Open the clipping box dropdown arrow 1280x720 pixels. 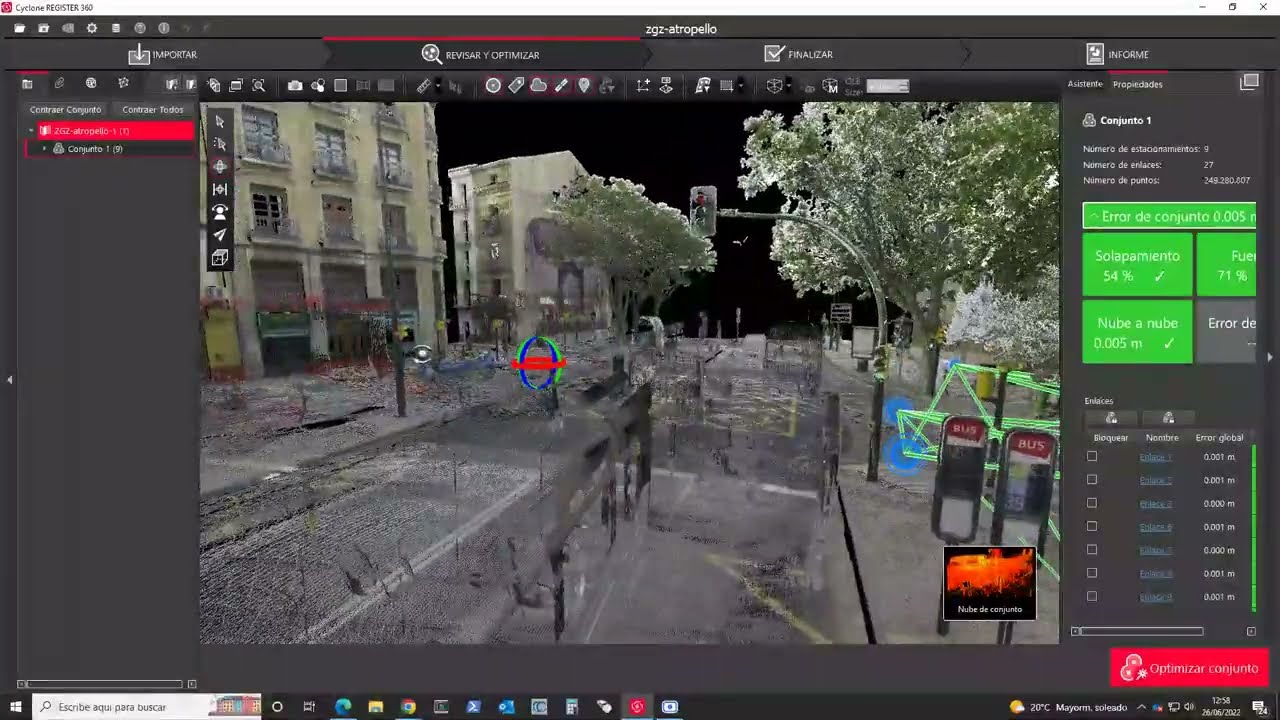[x=788, y=87]
